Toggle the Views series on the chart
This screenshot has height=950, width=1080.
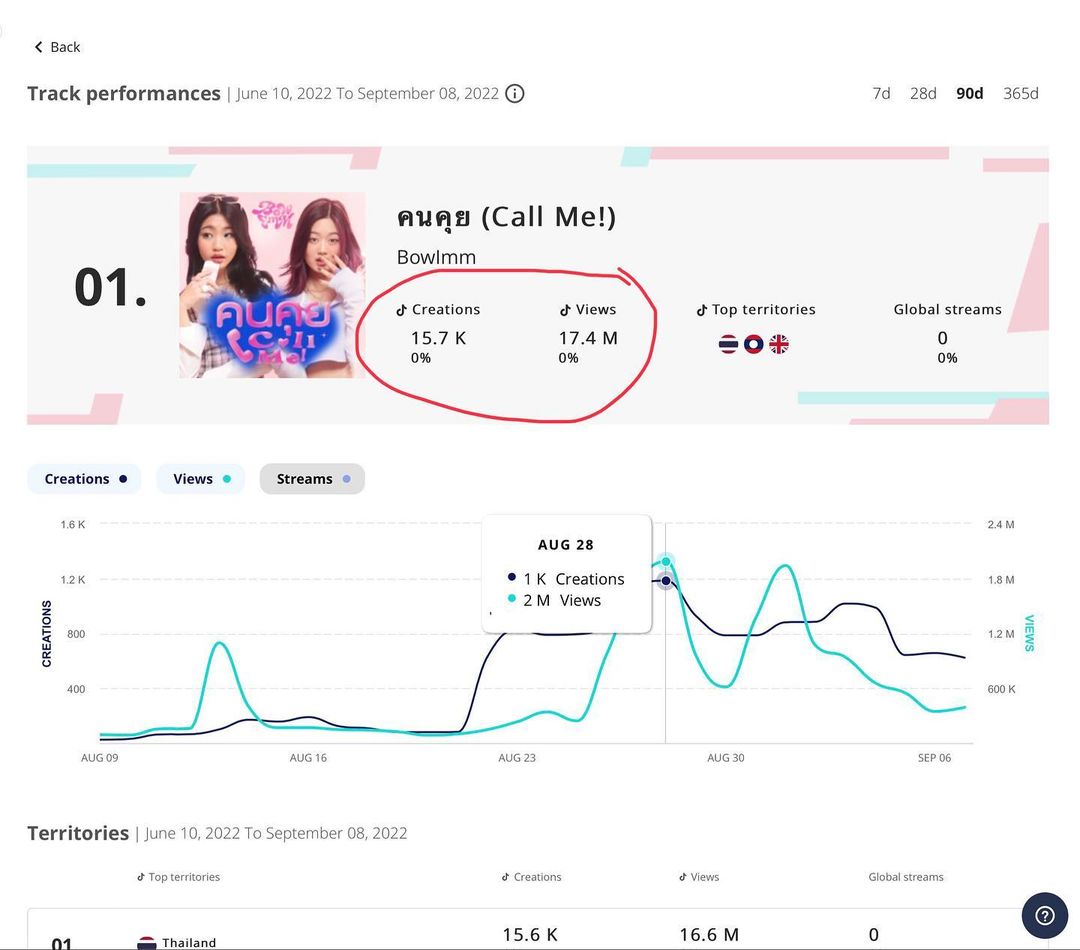point(201,479)
